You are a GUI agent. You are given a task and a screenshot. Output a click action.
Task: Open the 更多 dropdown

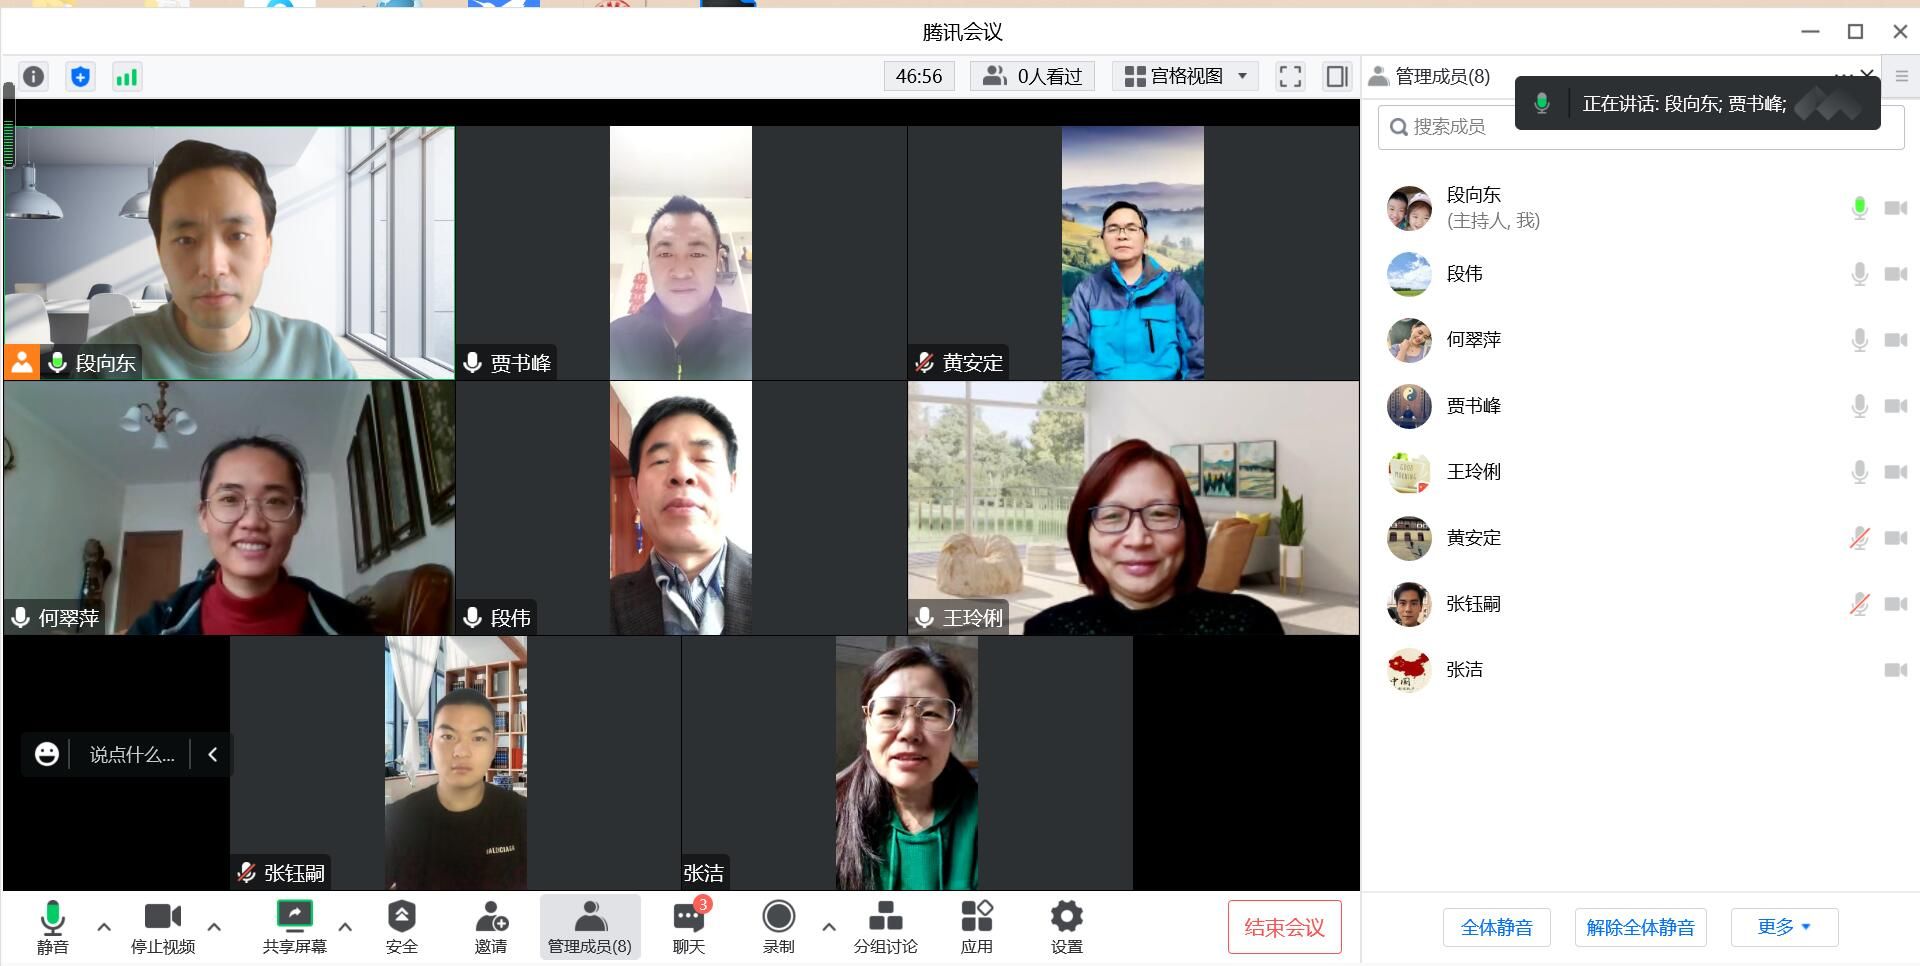1784,927
